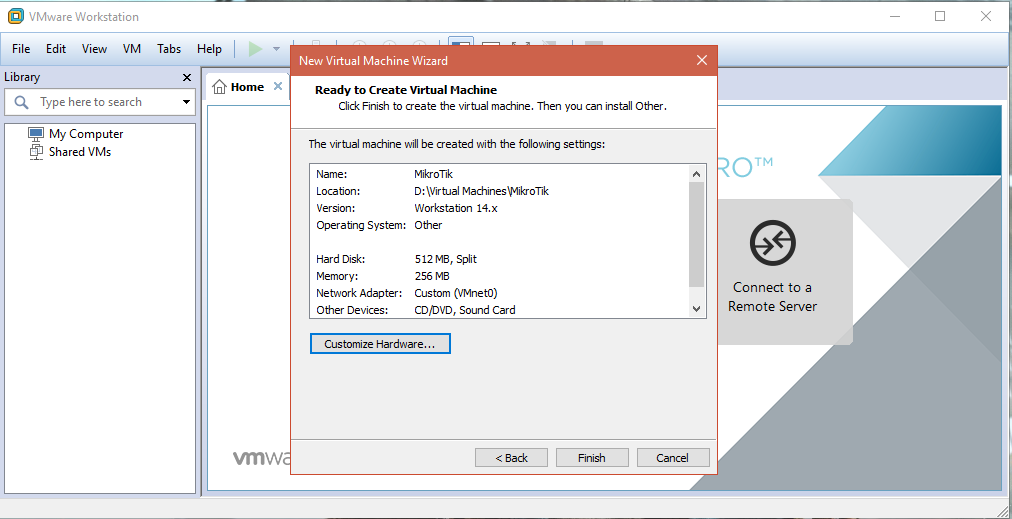Viewport: 1012px width, 519px height.
Task: Click the settings list scrollbar thumb
Action: [696, 234]
